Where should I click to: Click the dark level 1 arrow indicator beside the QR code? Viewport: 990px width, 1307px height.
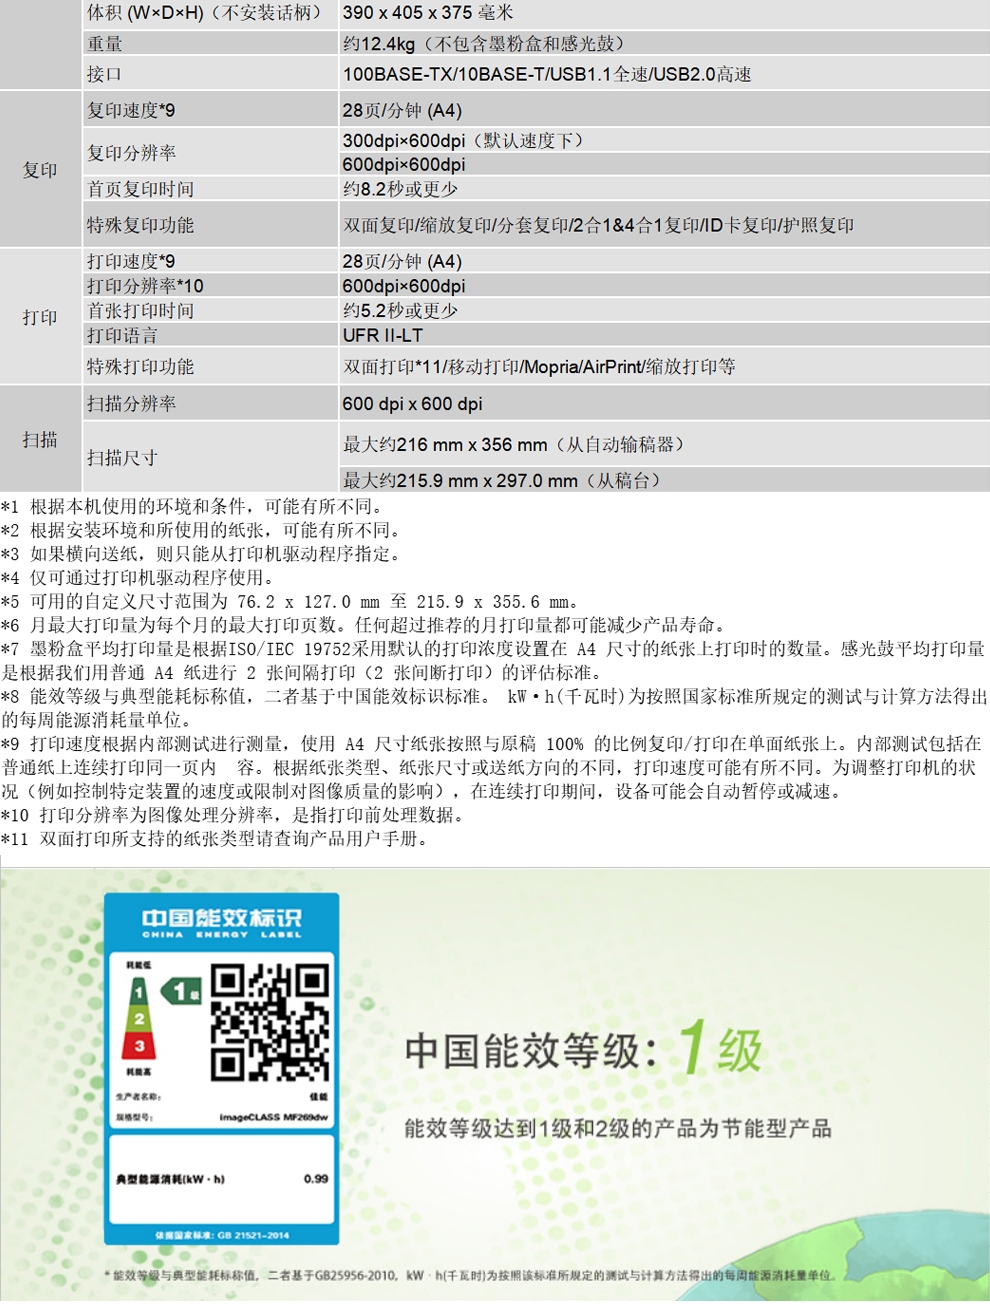click(182, 991)
